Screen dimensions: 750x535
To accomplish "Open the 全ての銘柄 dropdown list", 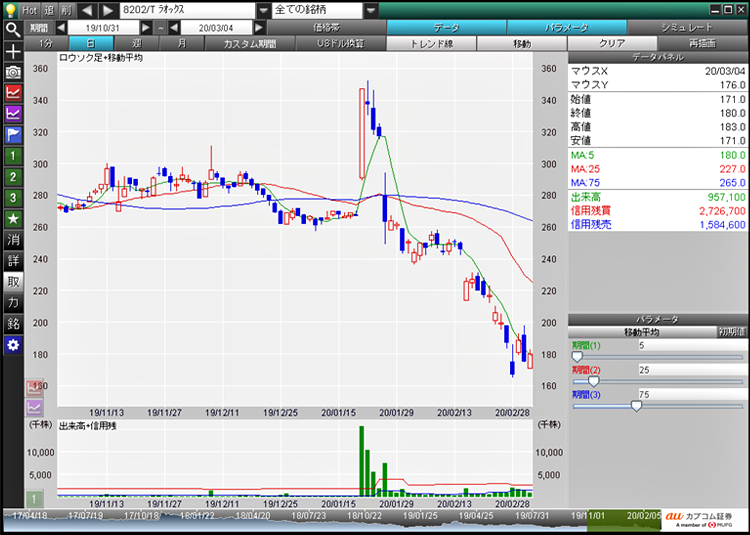I will [x=371, y=10].
